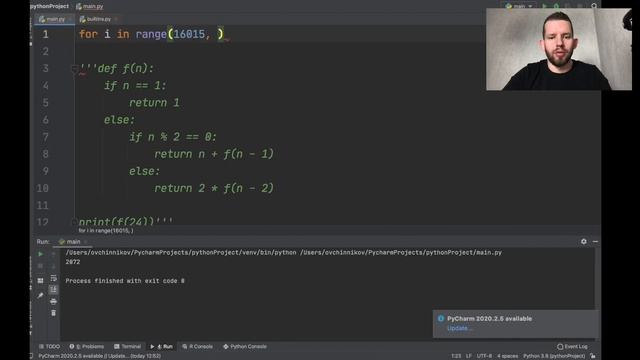
Task: Open the Python Console tool window
Action: (x=245, y=347)
